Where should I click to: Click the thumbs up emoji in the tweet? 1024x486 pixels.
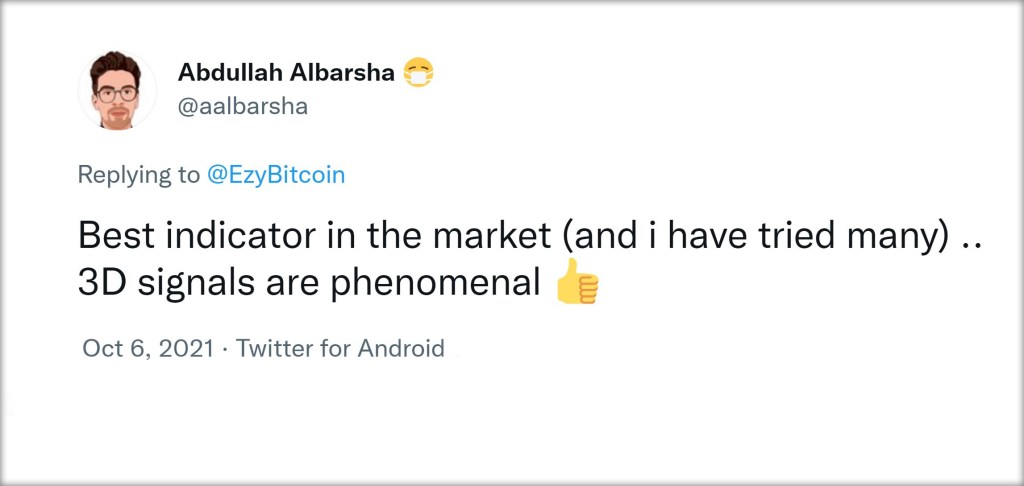click(x=576, y=285)
